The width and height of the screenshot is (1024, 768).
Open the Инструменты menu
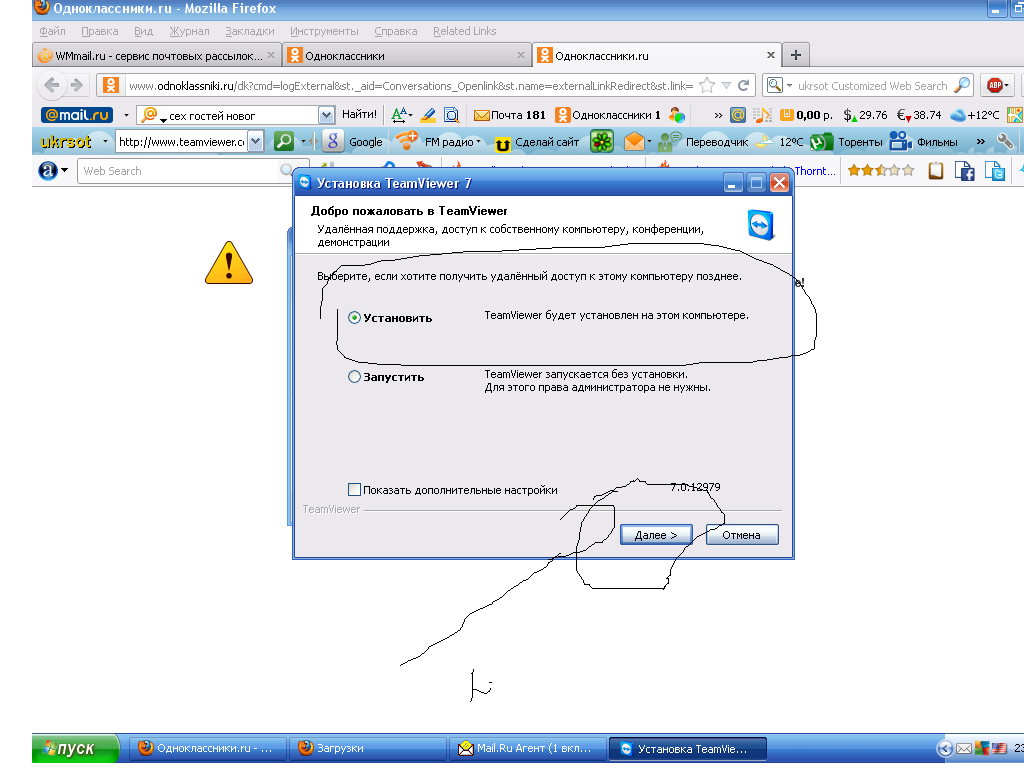pyautogui.click(x=324, y=31)
